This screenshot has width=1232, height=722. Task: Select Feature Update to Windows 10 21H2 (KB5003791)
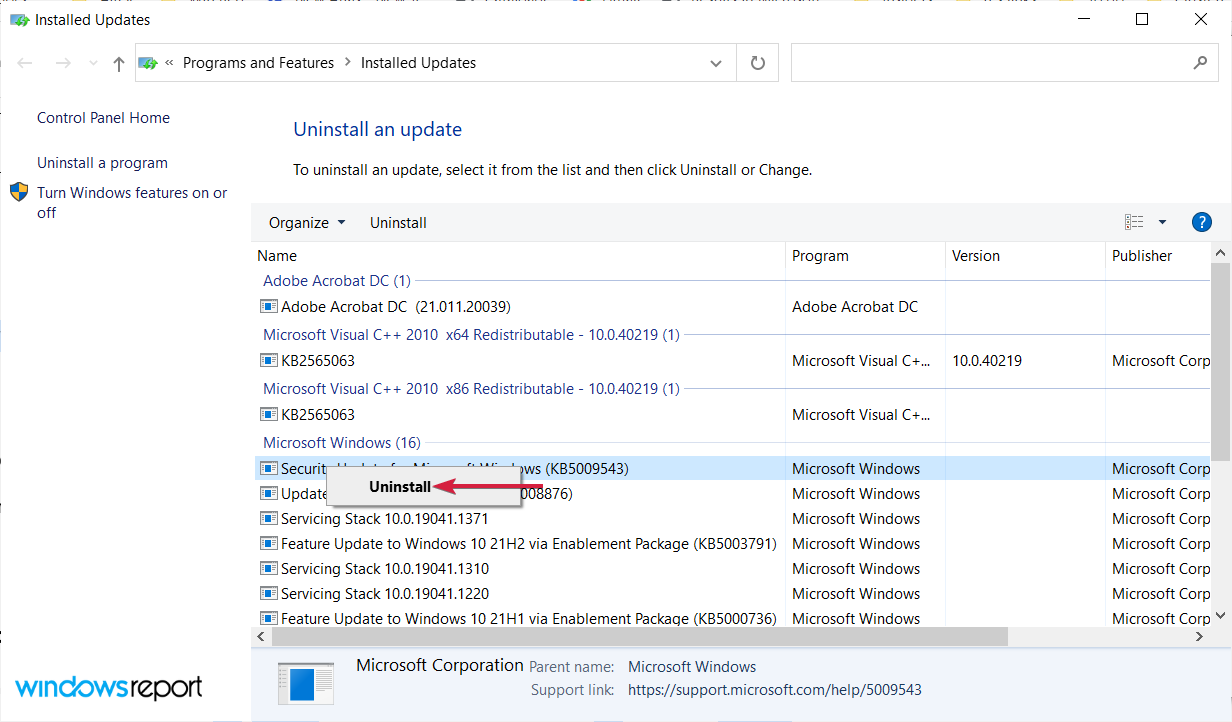point(529,544)
